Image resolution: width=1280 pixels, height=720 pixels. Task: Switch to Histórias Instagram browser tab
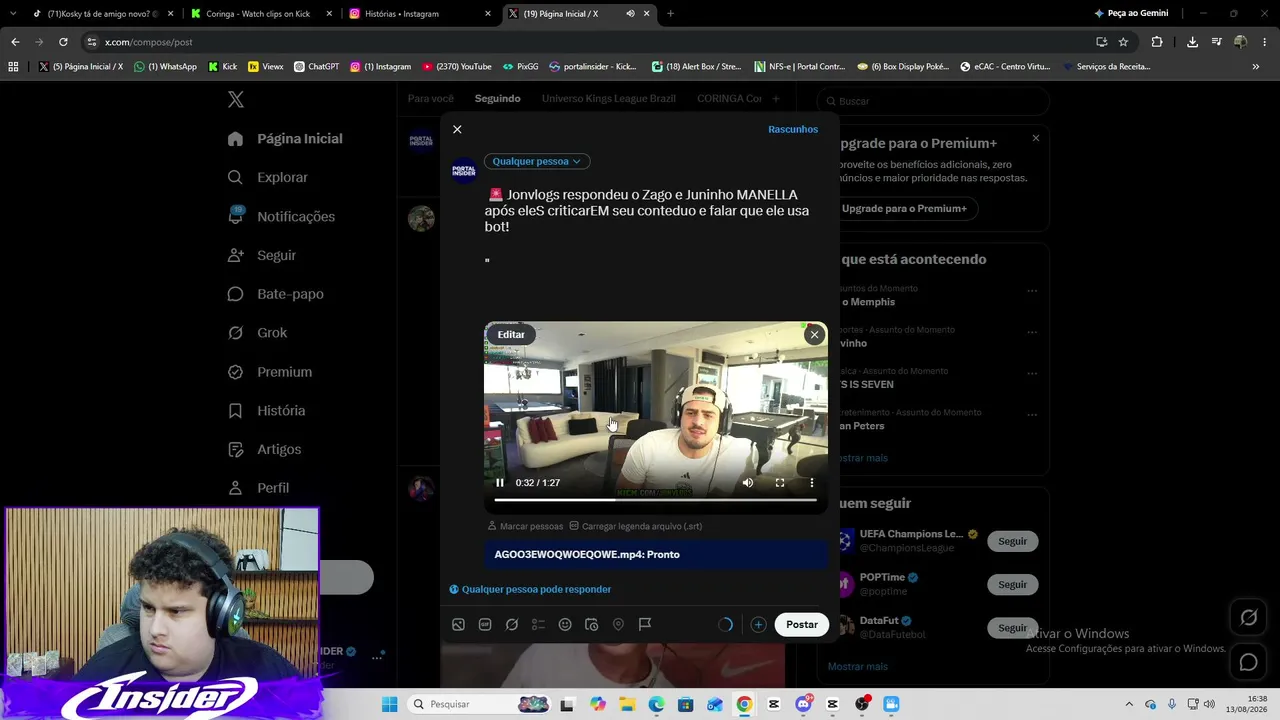419,14
